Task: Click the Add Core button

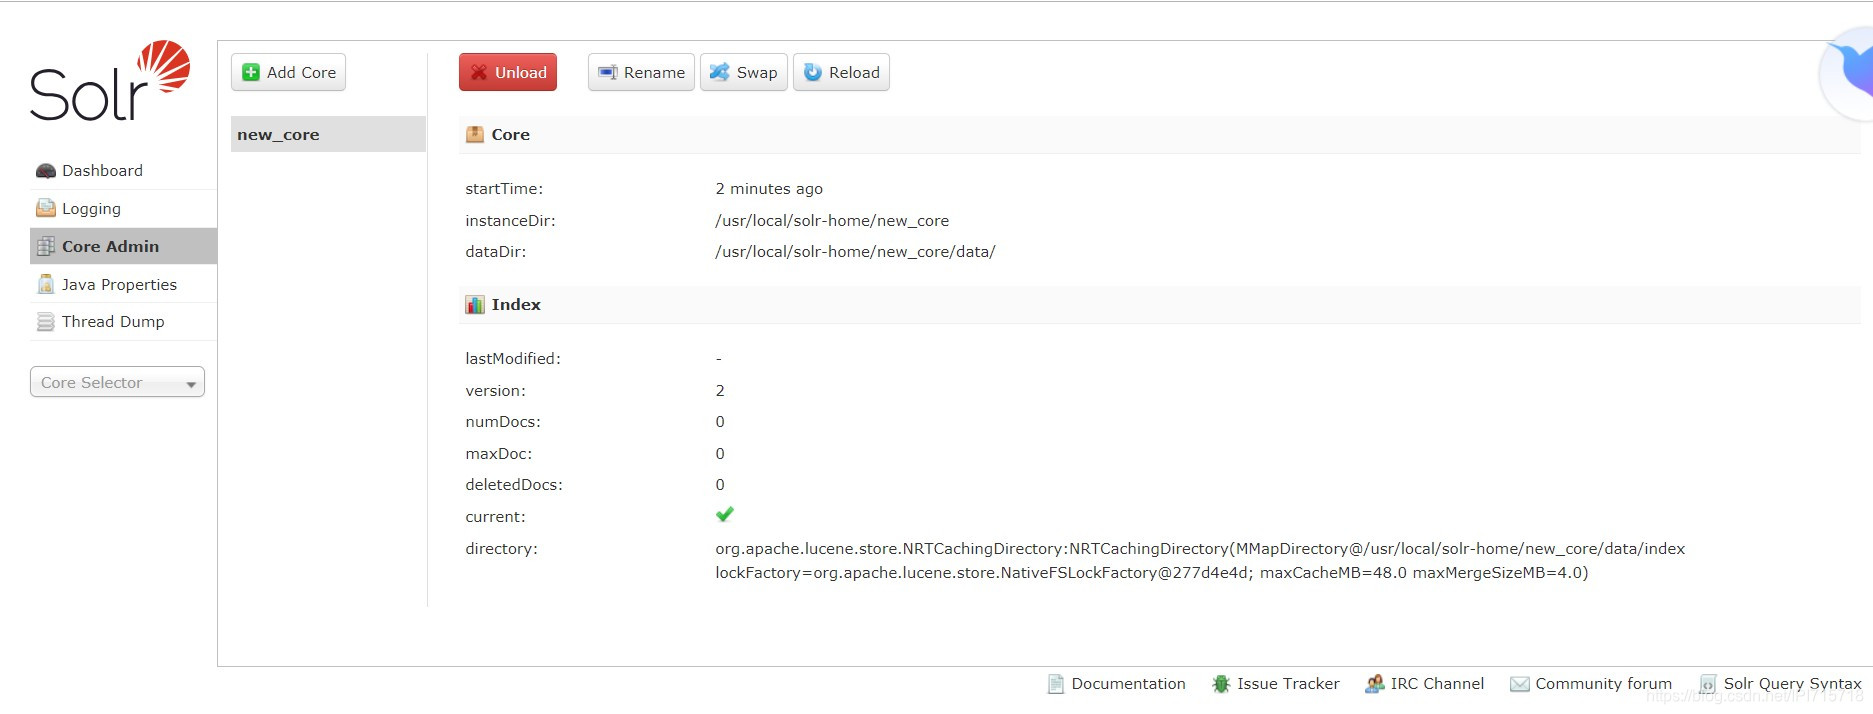Action: click(x=288, y=72)
